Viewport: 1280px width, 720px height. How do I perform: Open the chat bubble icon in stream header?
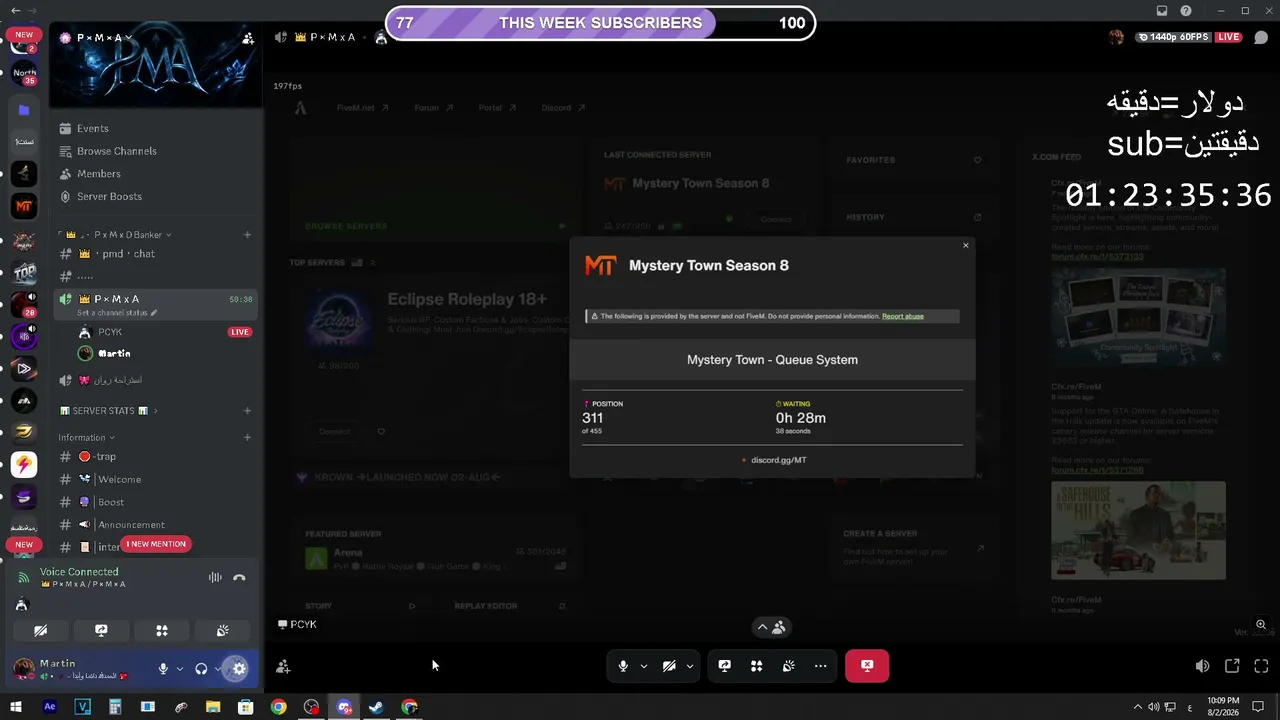[x=1261, y=38]
